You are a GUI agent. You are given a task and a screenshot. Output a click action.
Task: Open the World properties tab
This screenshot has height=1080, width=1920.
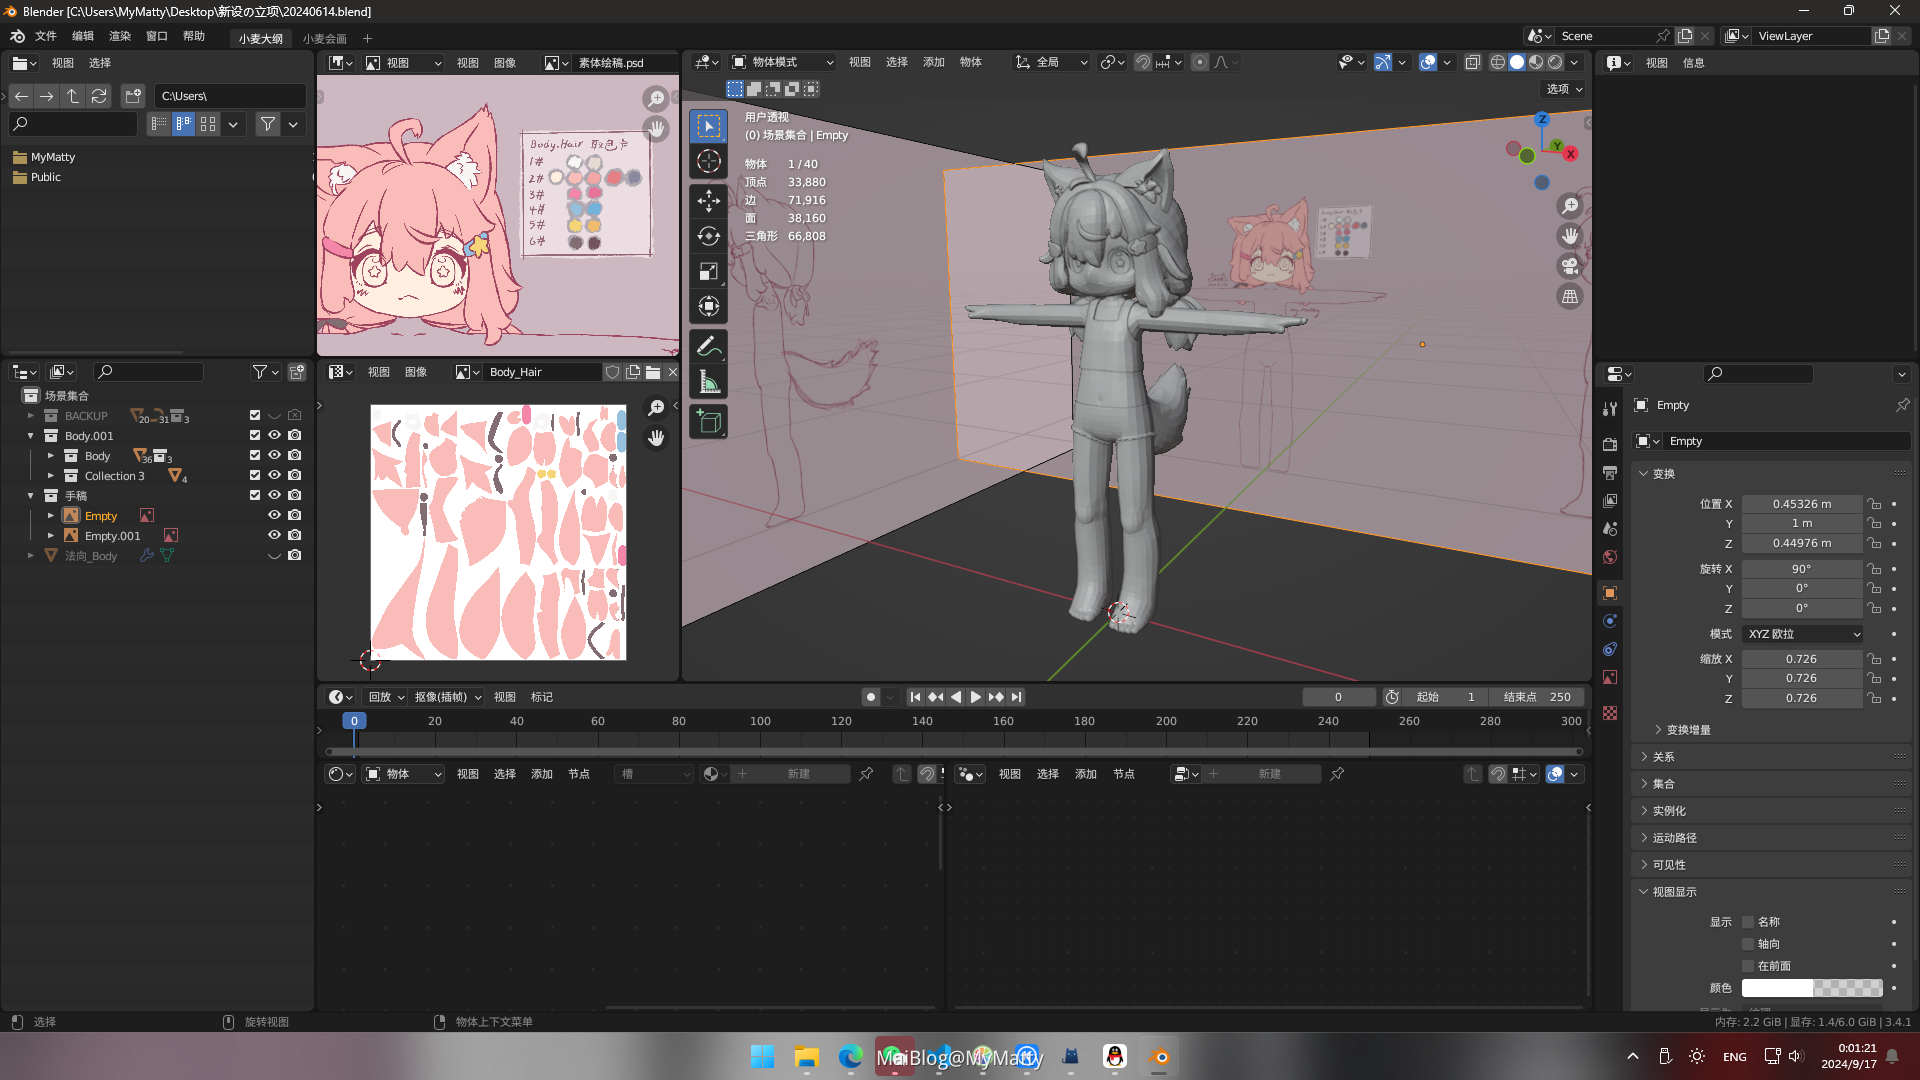point(1610,557)
